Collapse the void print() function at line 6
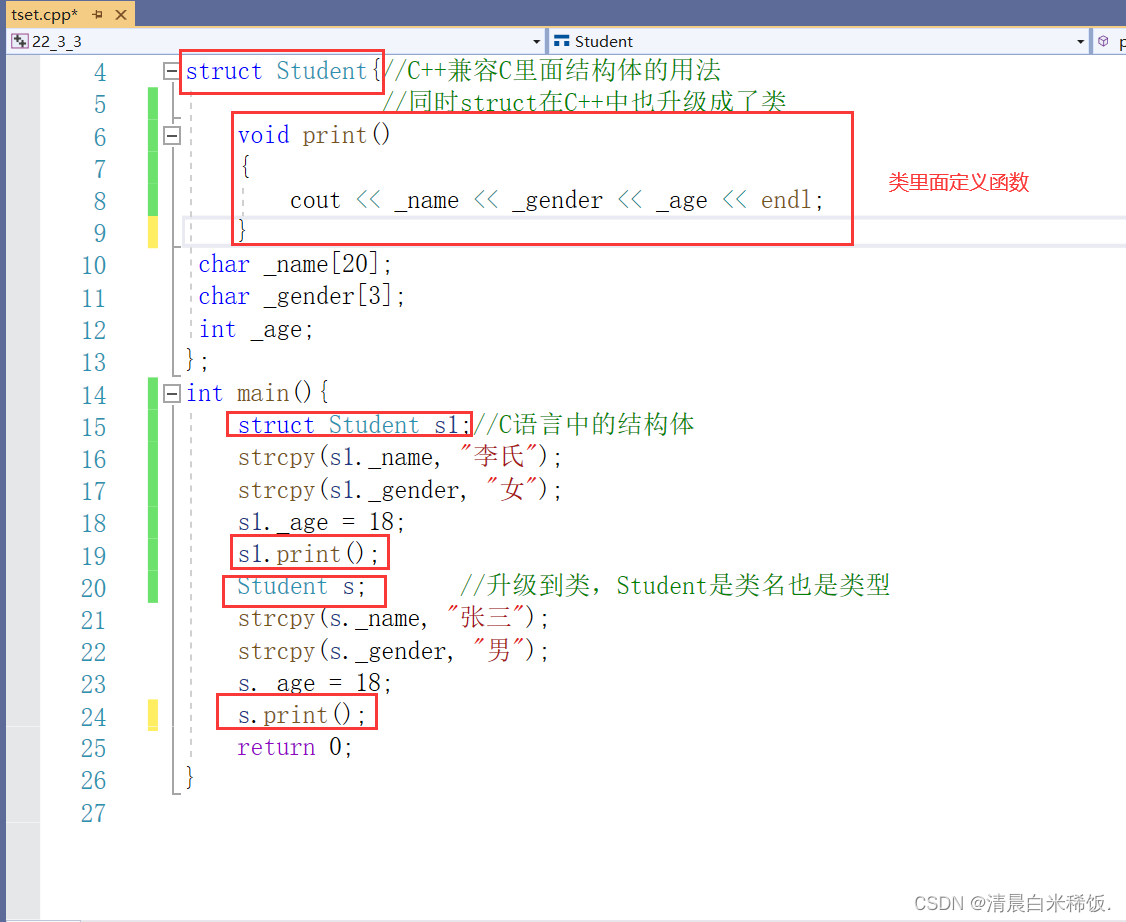The image size is (1126, 922). click(172, 136)
